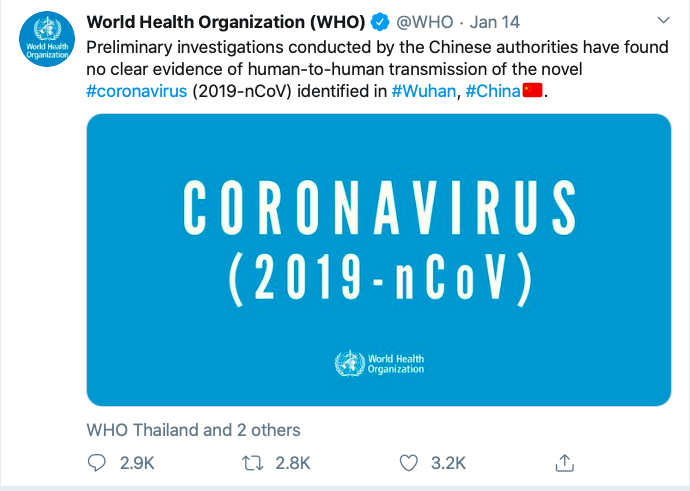Open the #China hashtag

493,91
